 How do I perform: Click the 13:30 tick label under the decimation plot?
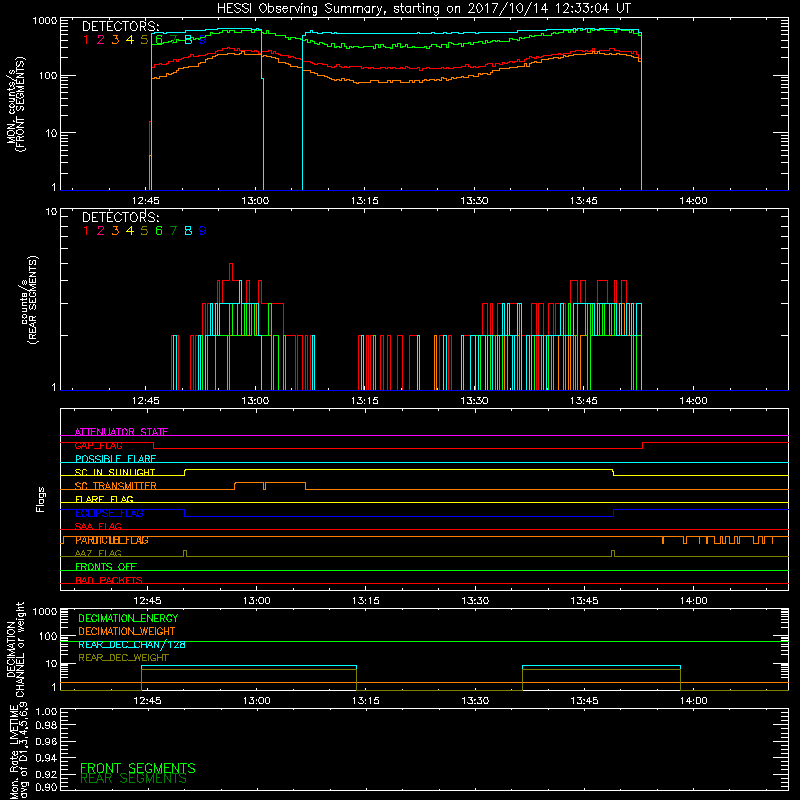coord(475,701)
